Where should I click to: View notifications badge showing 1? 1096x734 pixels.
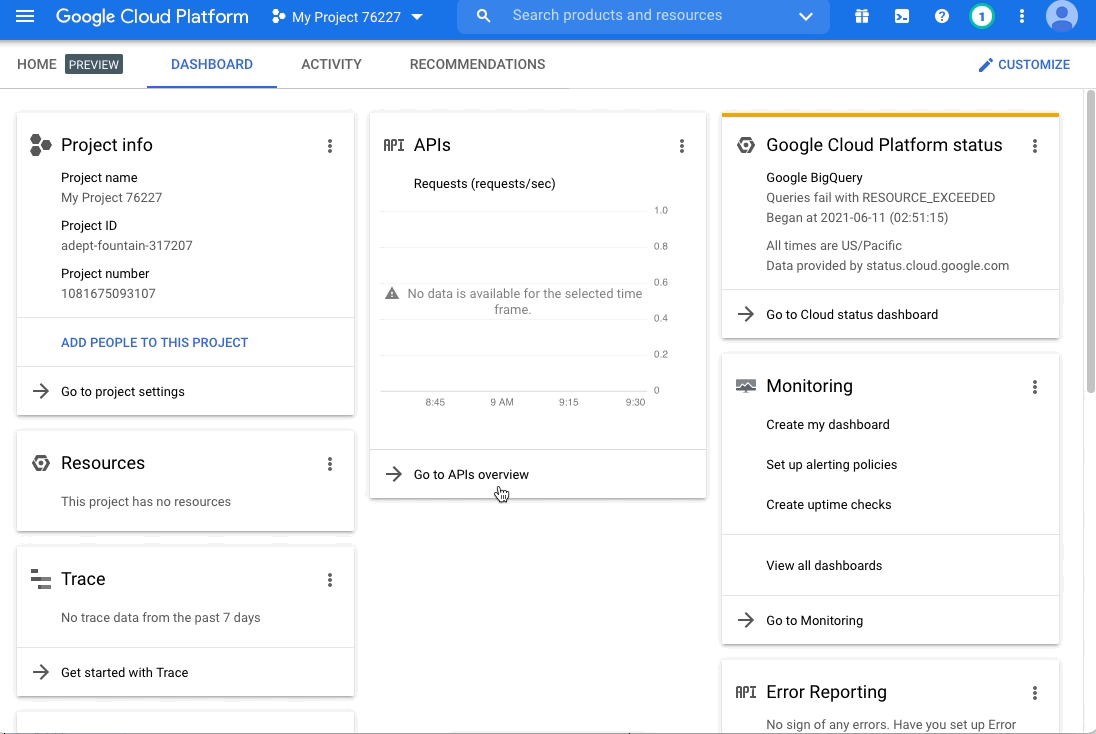tap(981, 16)
